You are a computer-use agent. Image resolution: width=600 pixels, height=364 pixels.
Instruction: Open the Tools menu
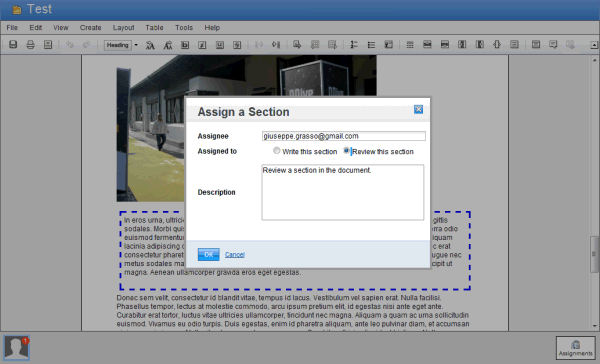pyautogui.click(x=184, y=28)
